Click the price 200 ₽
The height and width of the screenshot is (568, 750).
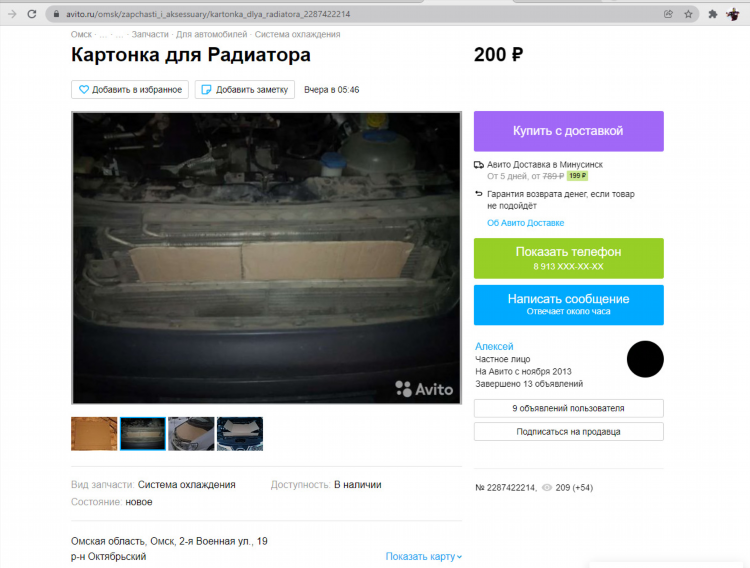[x=498, y=55]
